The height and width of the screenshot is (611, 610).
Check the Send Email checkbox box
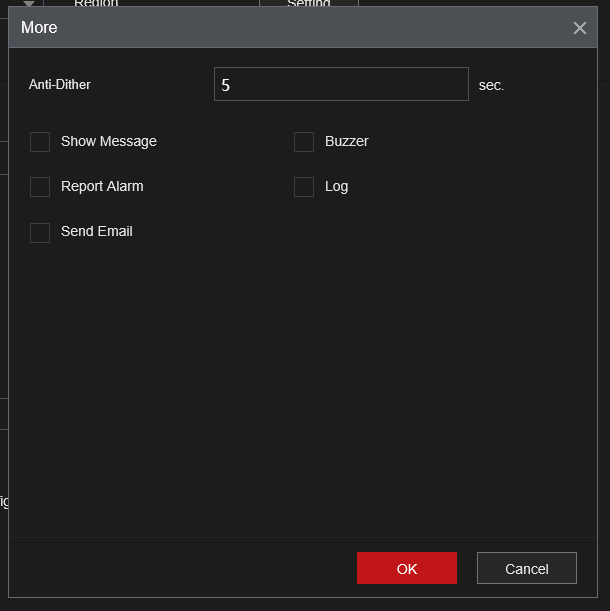pyautogui.click(x=40, y=232)
